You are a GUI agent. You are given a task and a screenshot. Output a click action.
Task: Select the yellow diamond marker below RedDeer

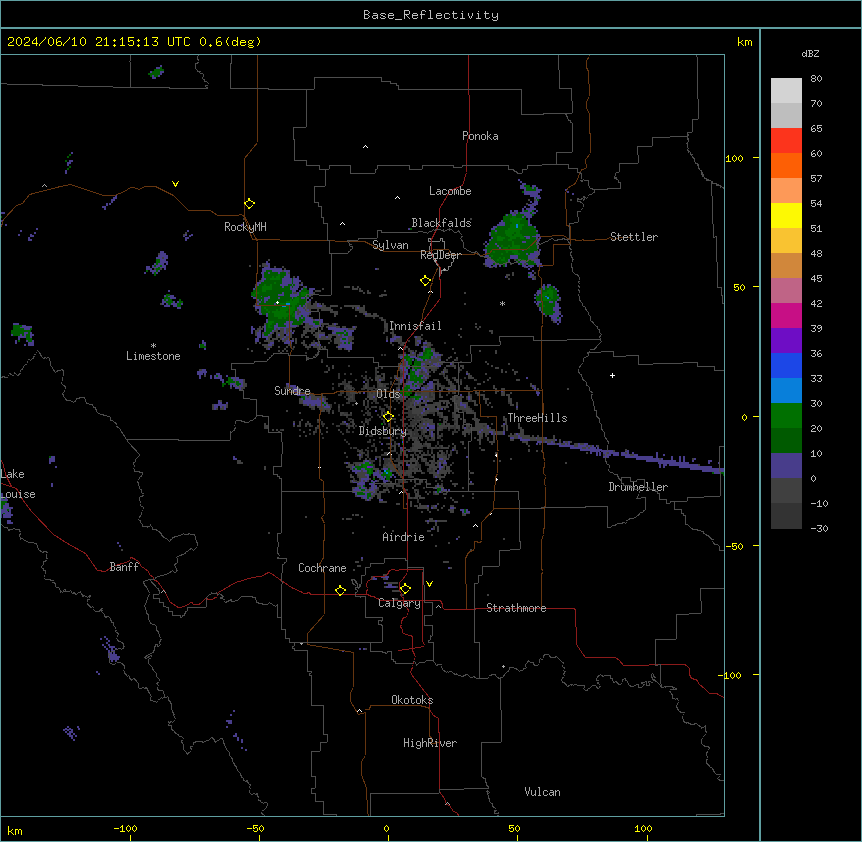(425, 281)
